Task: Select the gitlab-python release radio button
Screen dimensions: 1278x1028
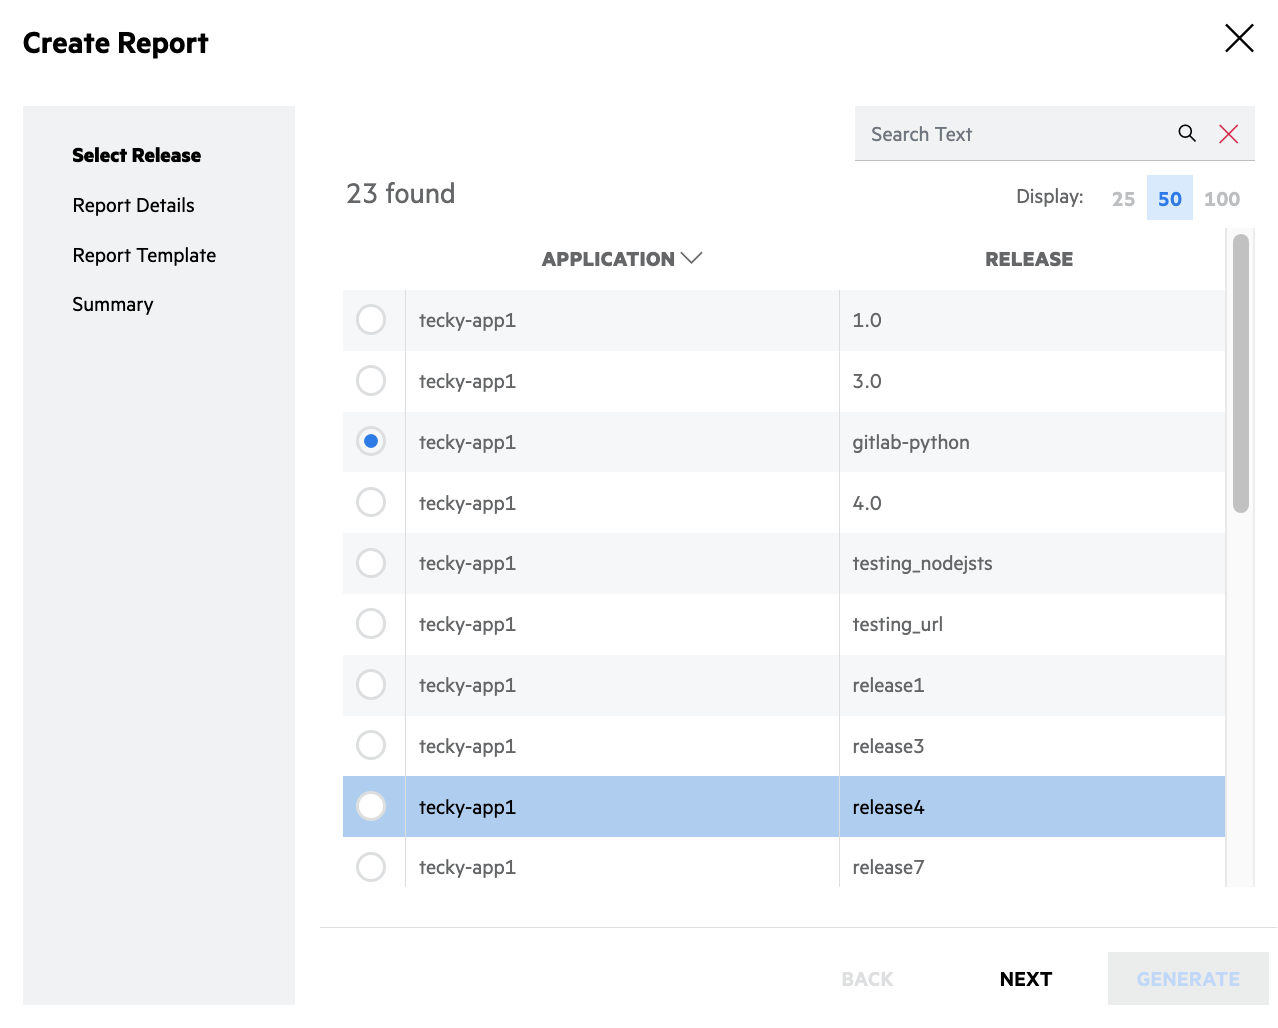Action: pyautogui.click(x=371, y=441)
